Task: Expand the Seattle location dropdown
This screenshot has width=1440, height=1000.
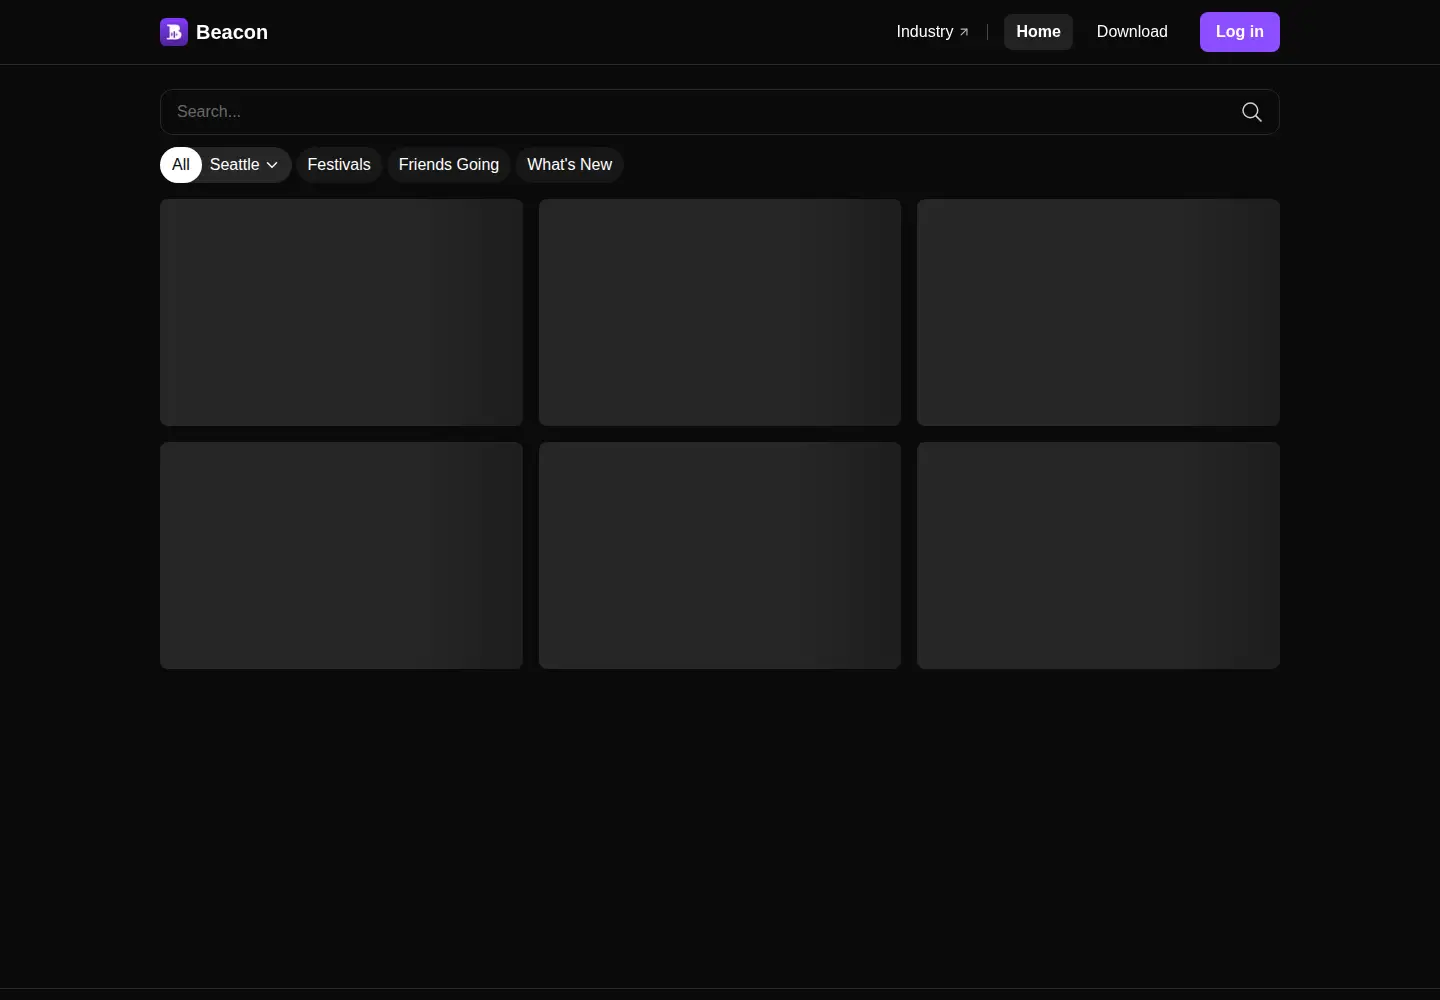Action: pos(246,165)
